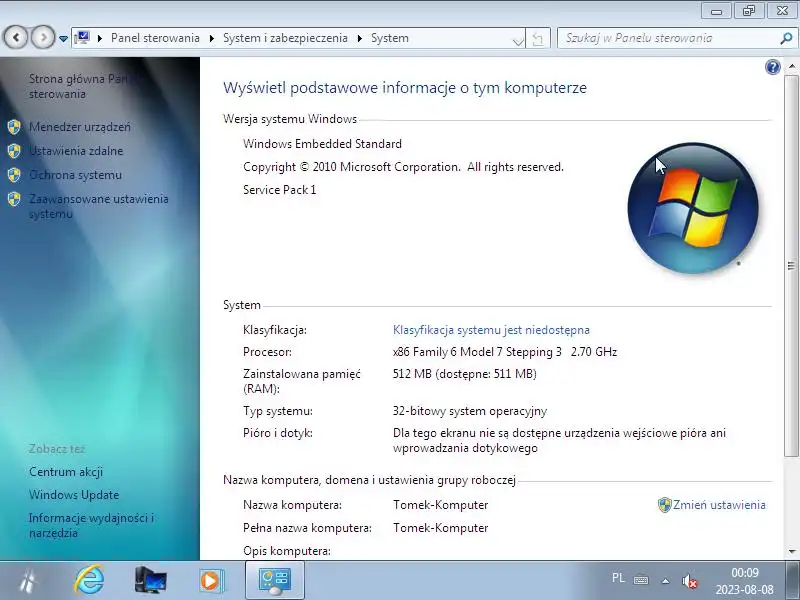800x600 pixels.
Task: Click the text Service Pack 1
Action: (x=280, y=190)
